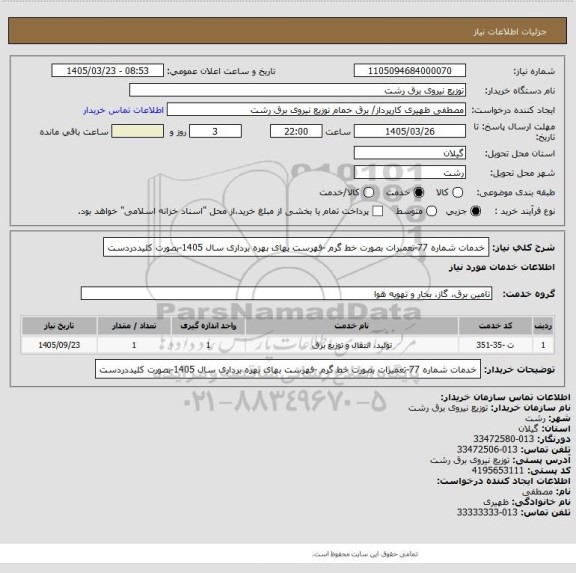Toggle the اسناد خزانه اسلامی payment checkbox

tap(377, 211)
